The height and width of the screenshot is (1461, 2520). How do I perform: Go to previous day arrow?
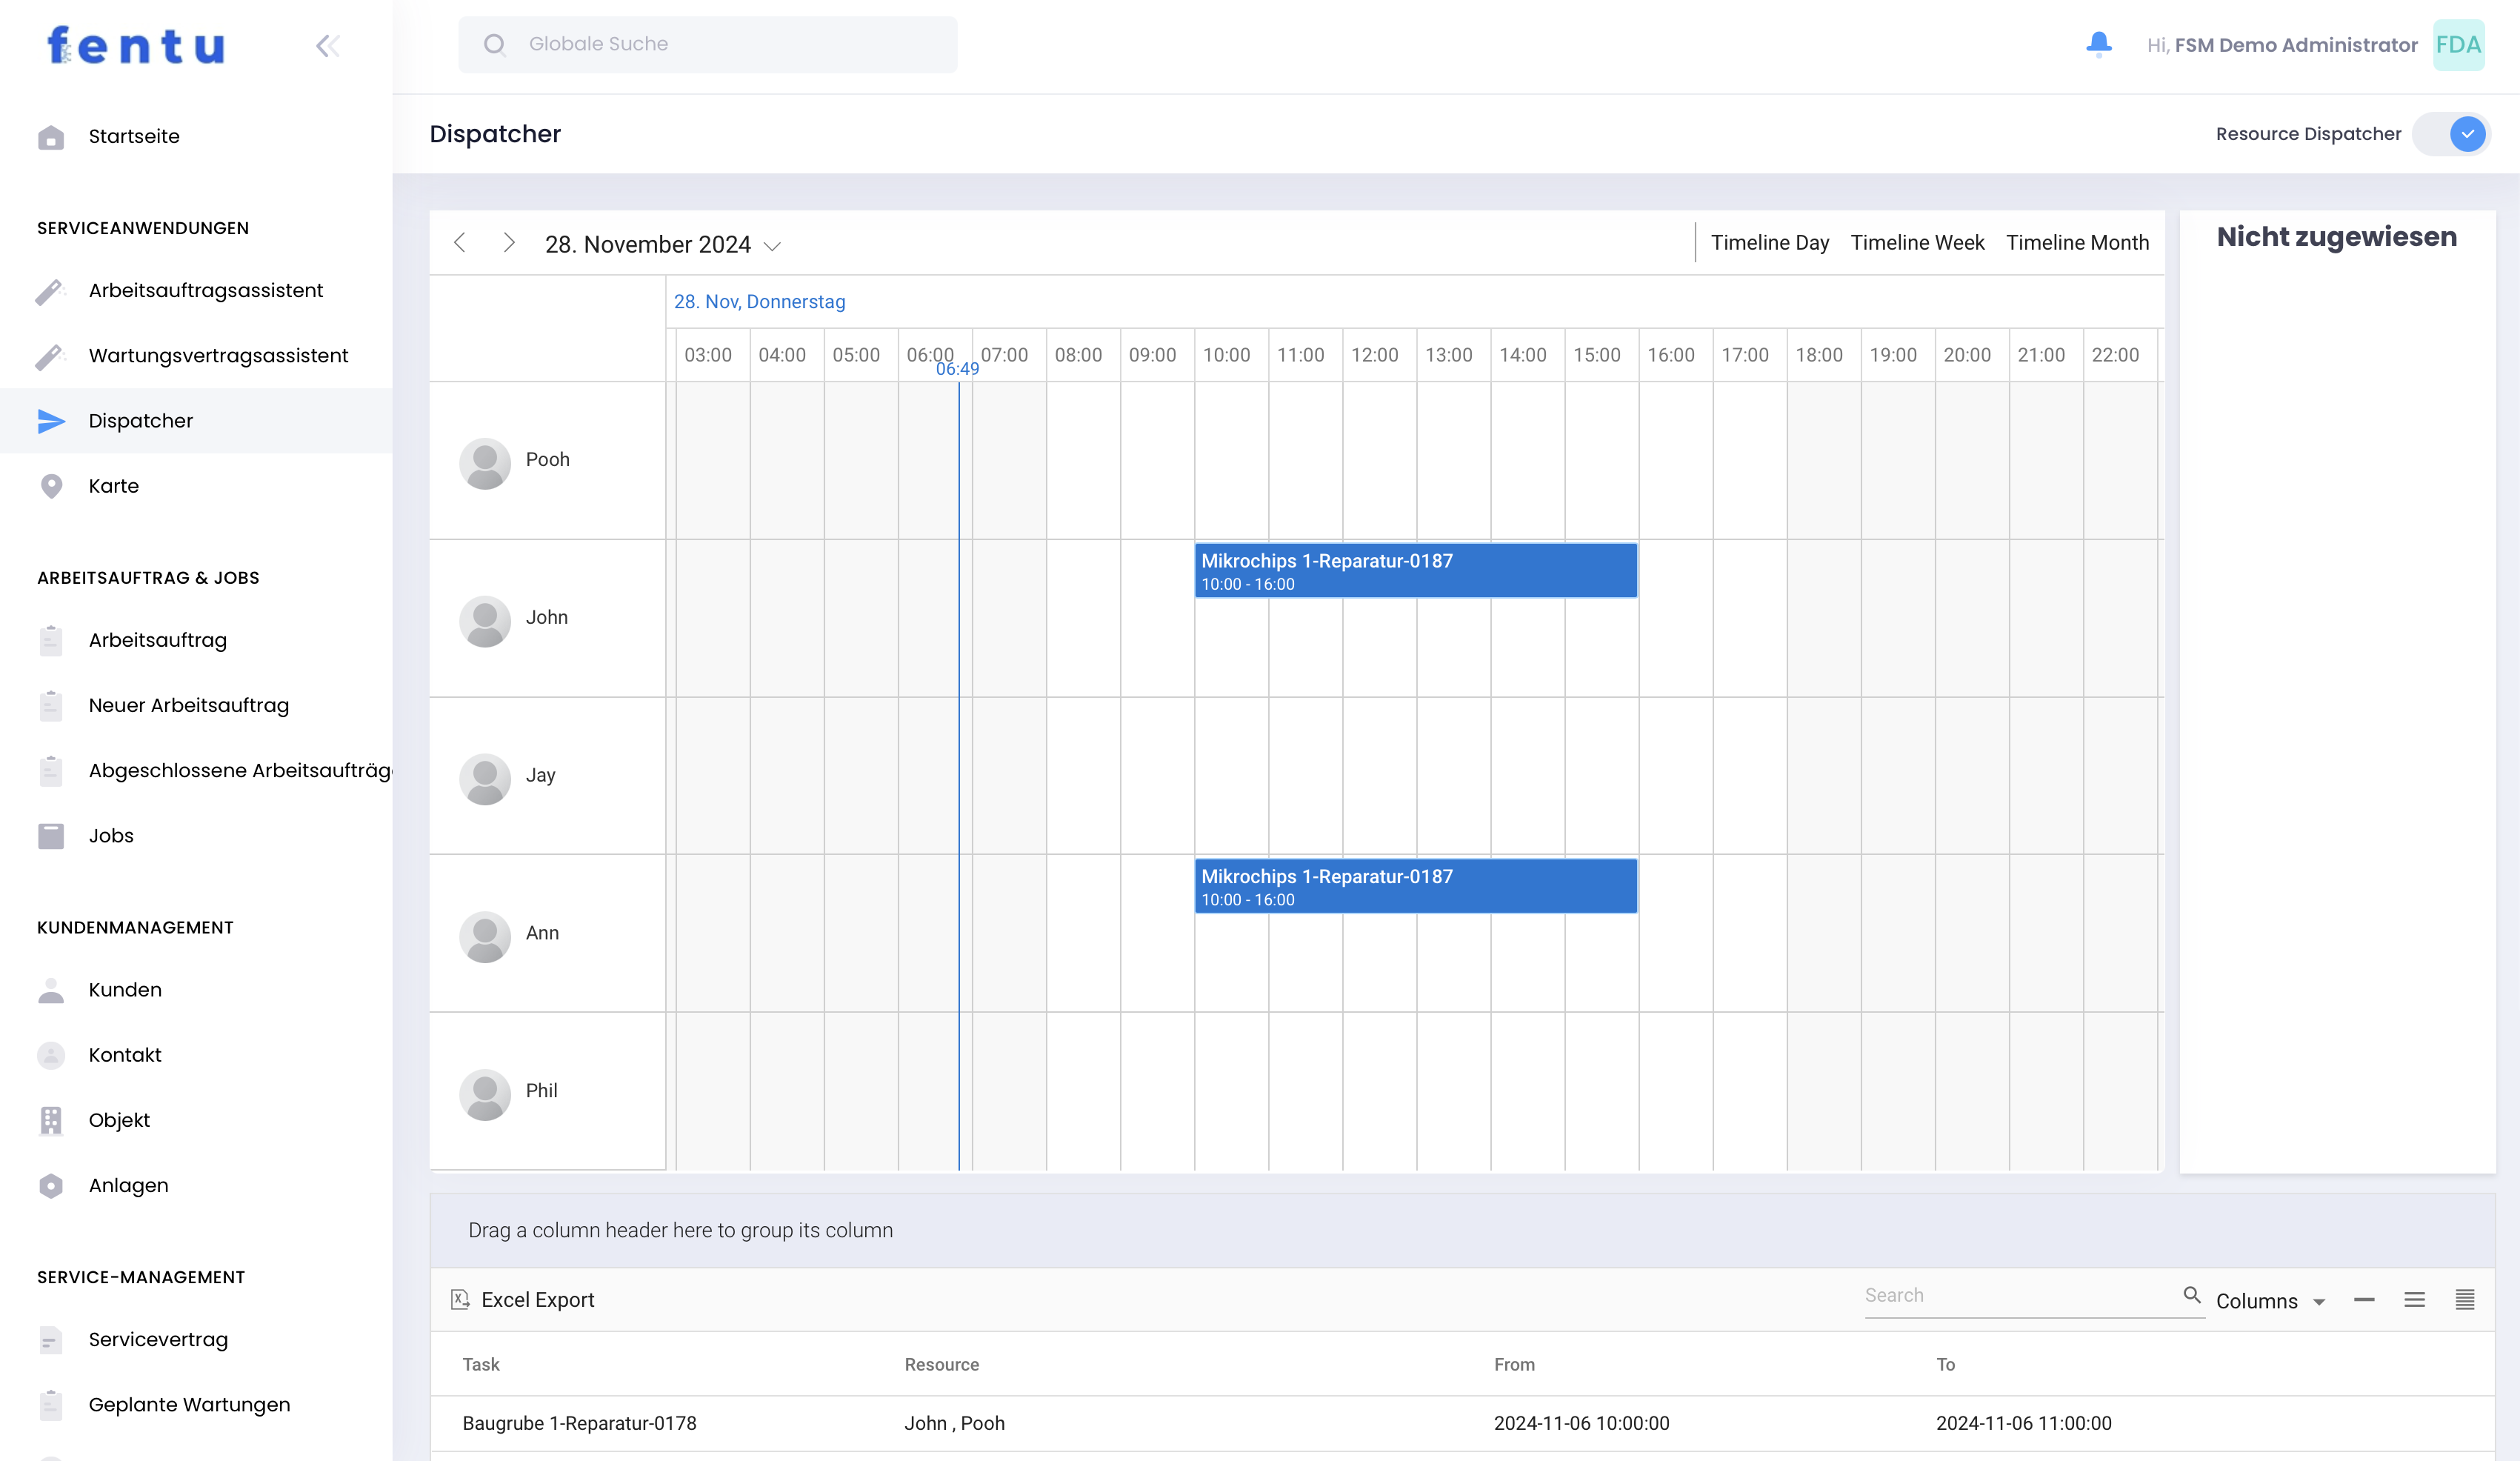click(460, 243)
